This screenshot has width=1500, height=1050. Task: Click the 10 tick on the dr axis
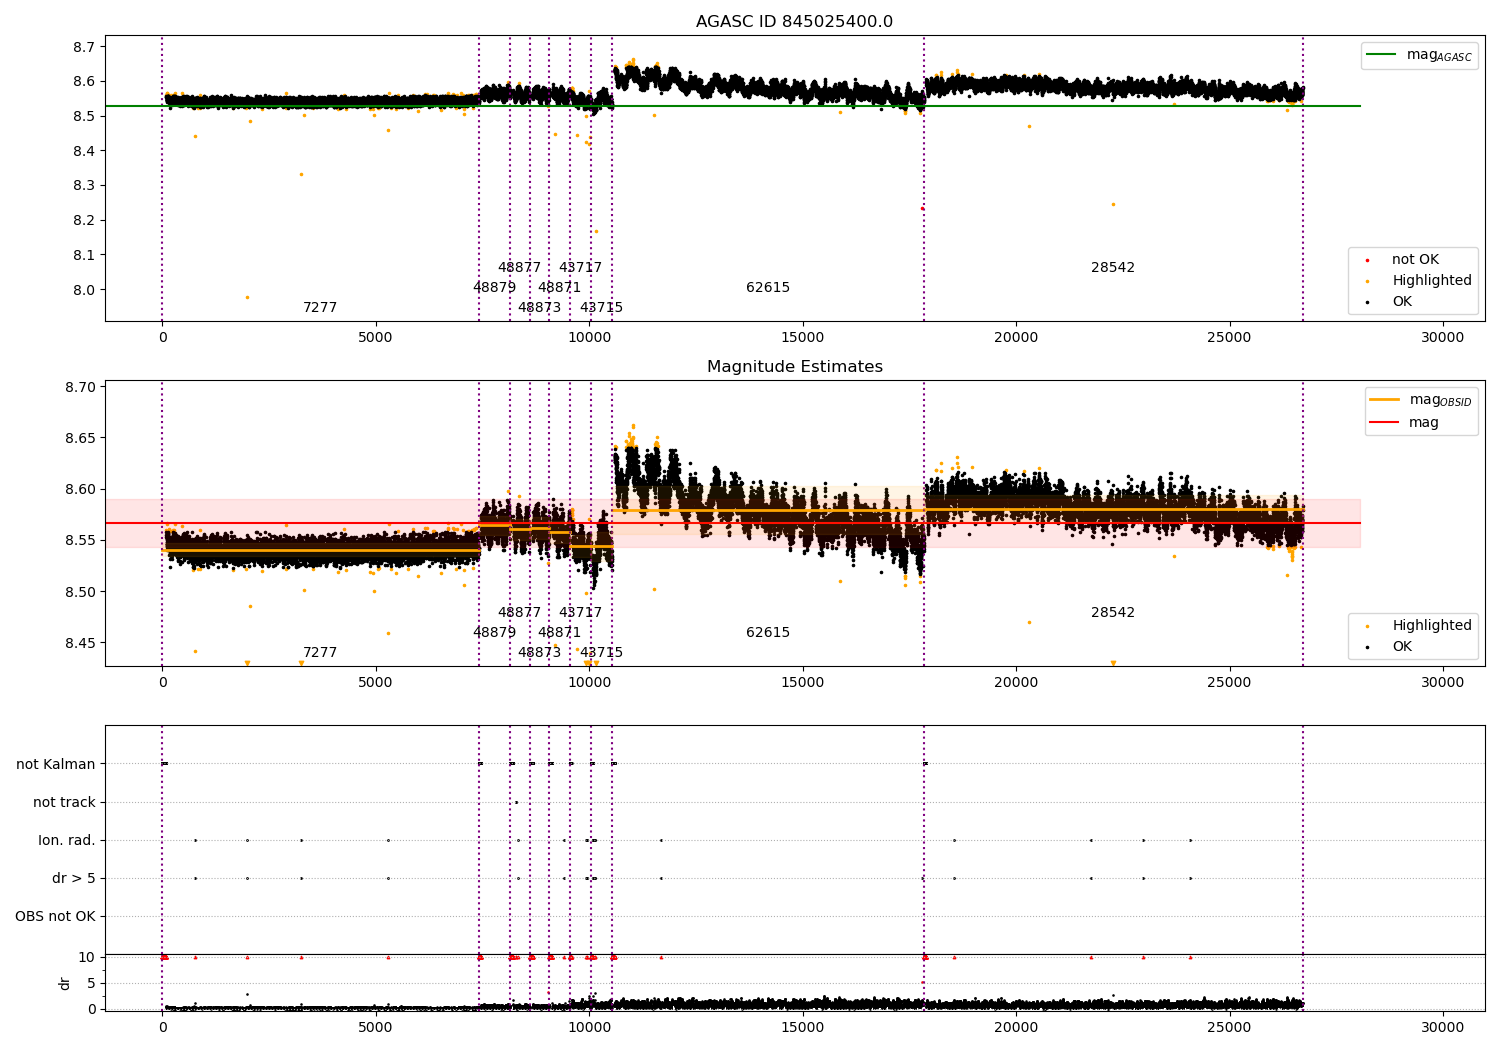point(87,958)
